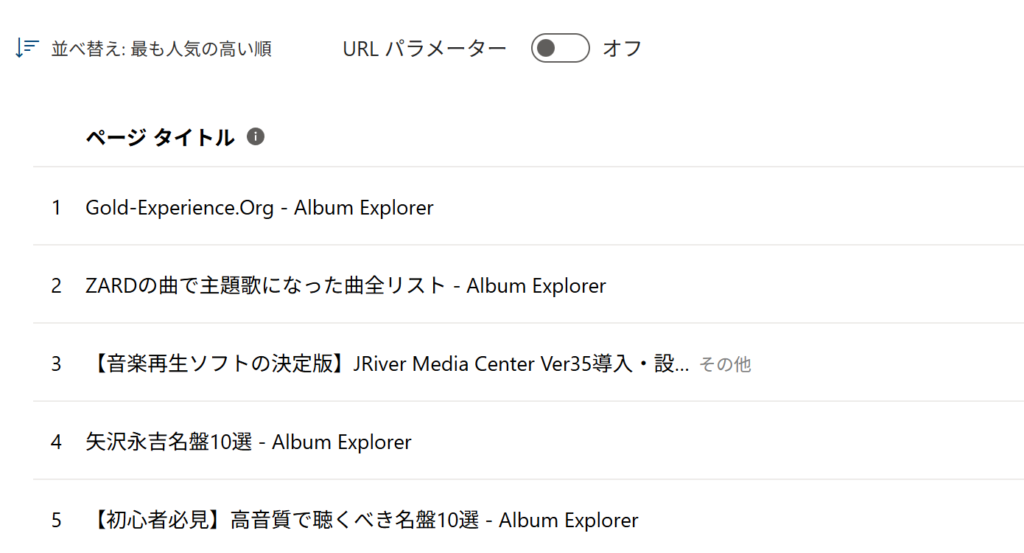Click rank number 1 in the list
This screenshot has height=553, width=1024.
(x=57, y=208)
